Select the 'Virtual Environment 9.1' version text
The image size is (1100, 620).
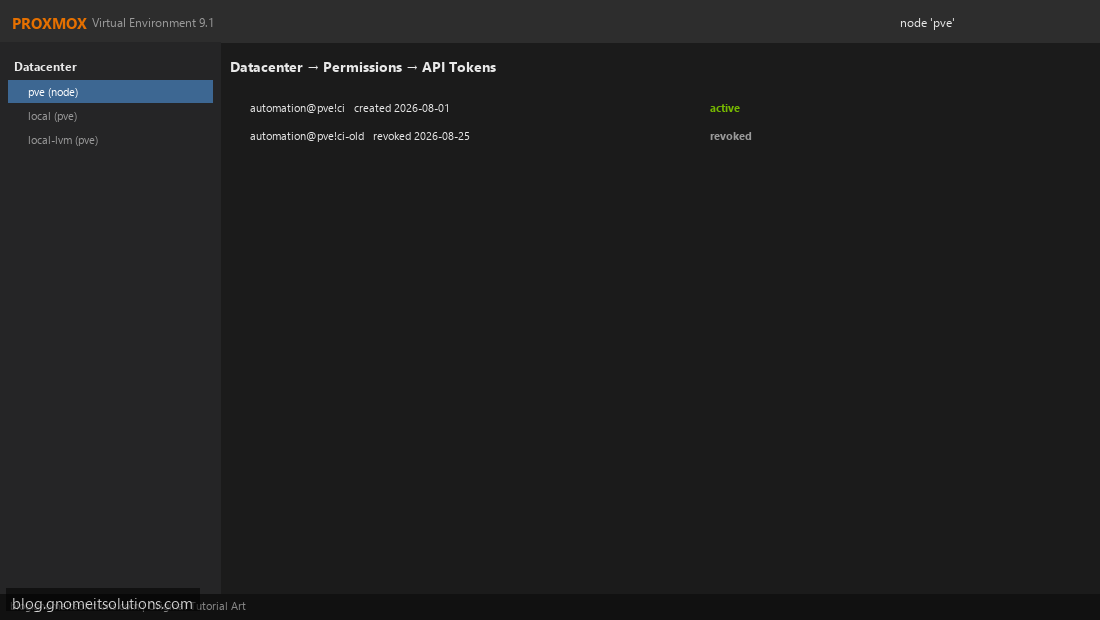pos(153,23)
